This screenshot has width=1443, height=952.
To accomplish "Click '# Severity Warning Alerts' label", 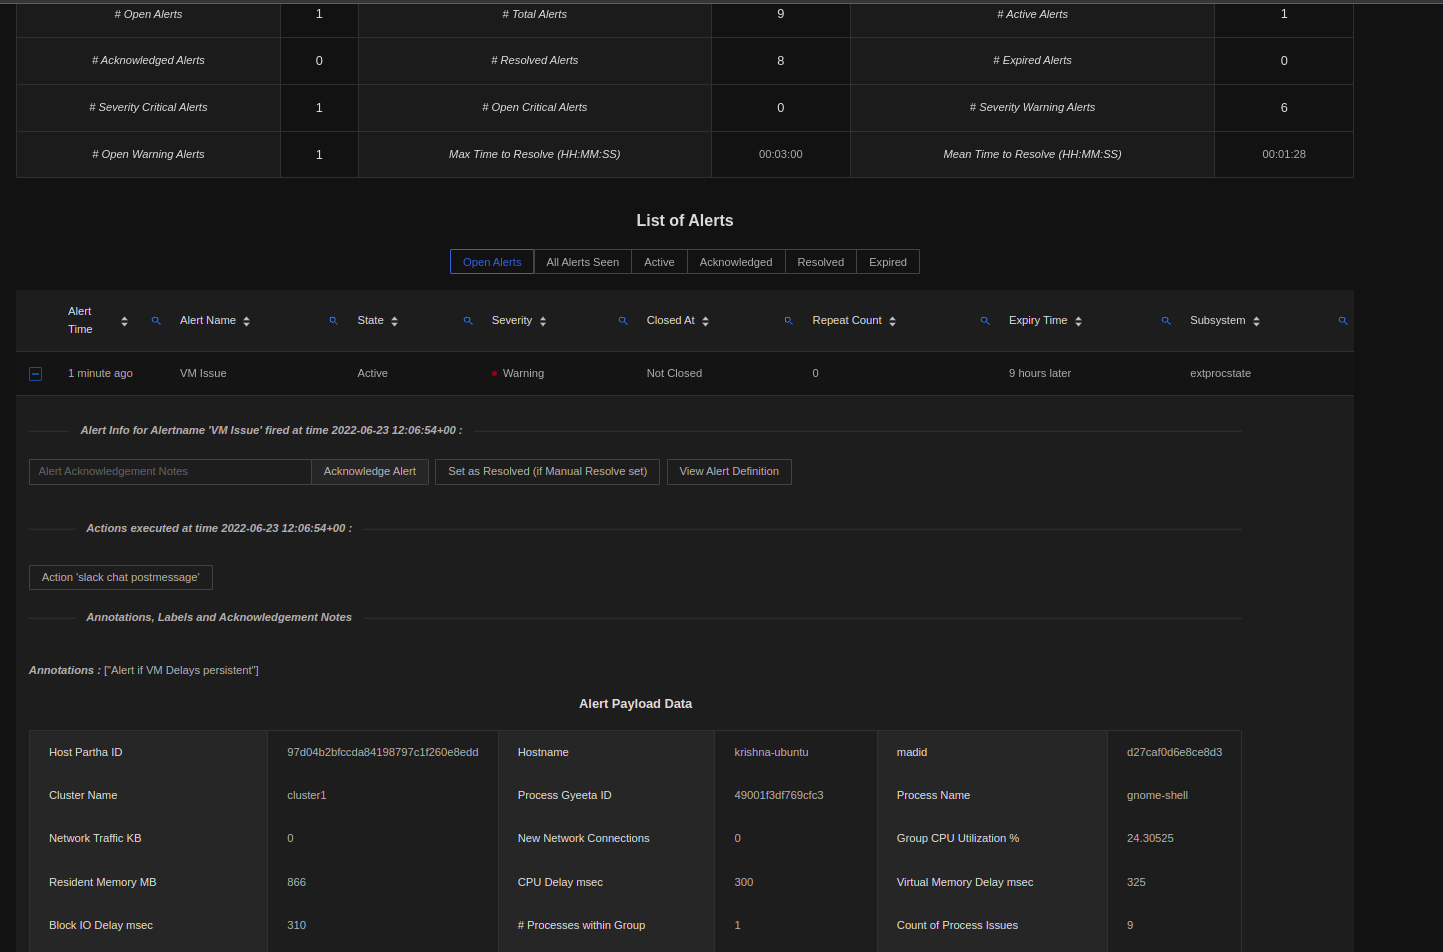I will pos(1032,108).
